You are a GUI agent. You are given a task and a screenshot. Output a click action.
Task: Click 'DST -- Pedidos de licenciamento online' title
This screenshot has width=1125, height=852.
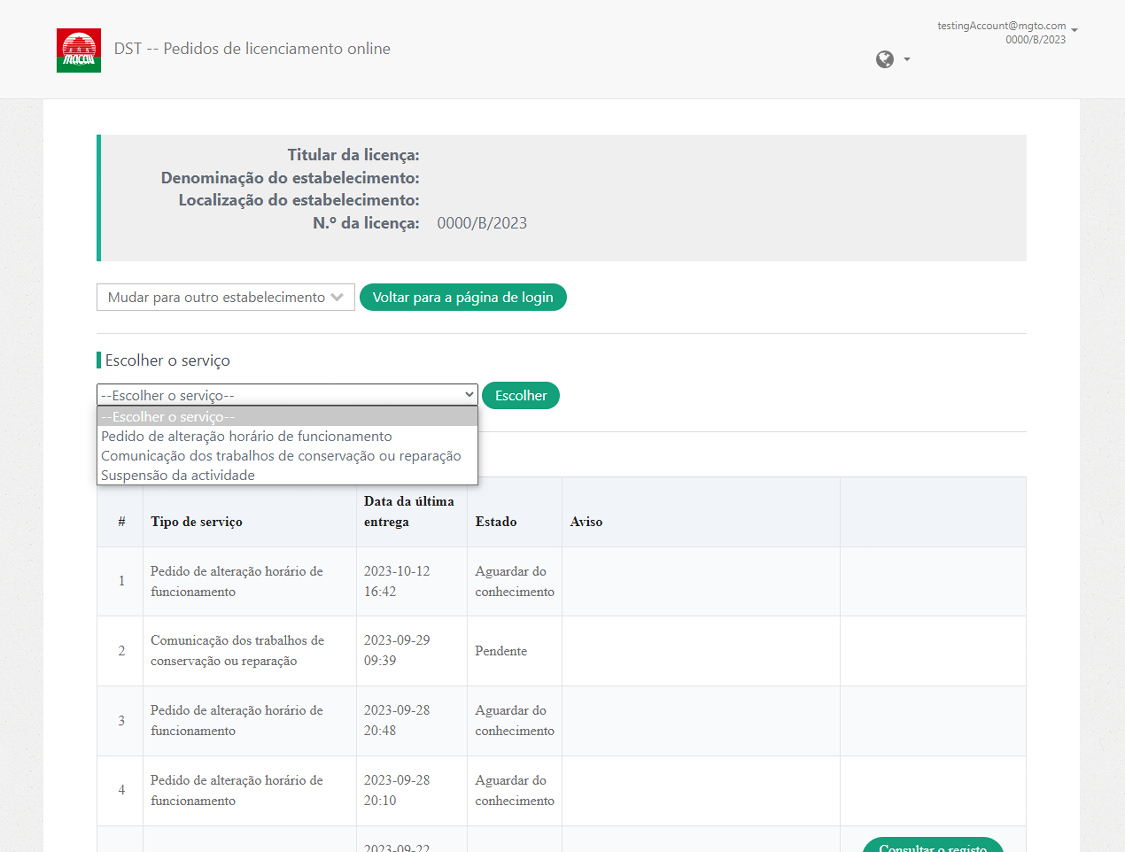click(x=252, y=49)
